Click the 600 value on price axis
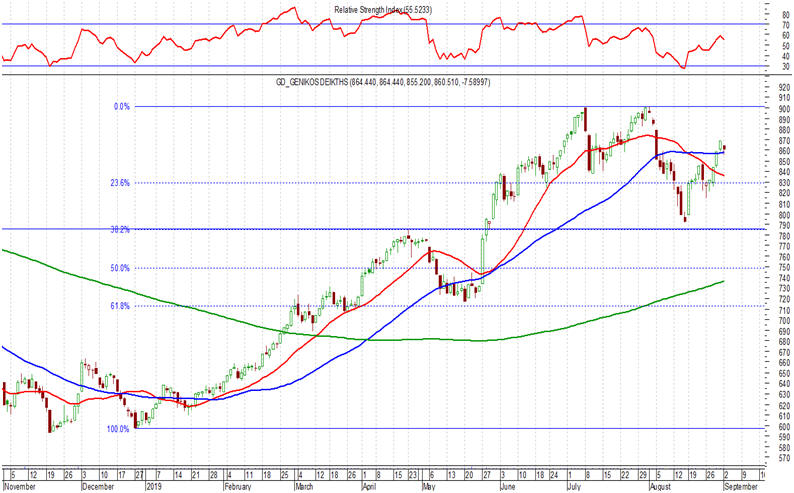 785,427
